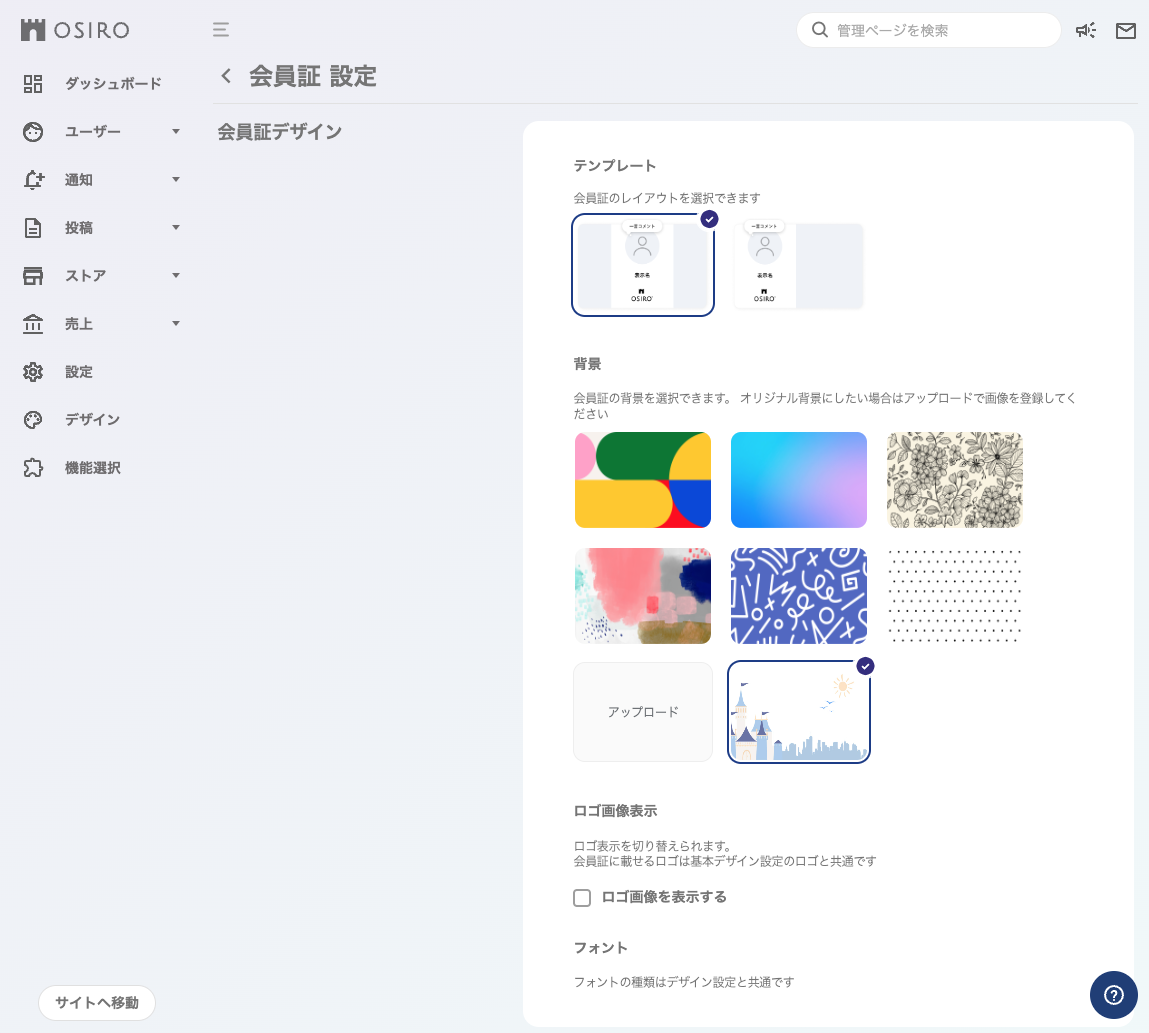1149x1033 pixels.
Task: Click the post document icon
Action: coord(33,228)
